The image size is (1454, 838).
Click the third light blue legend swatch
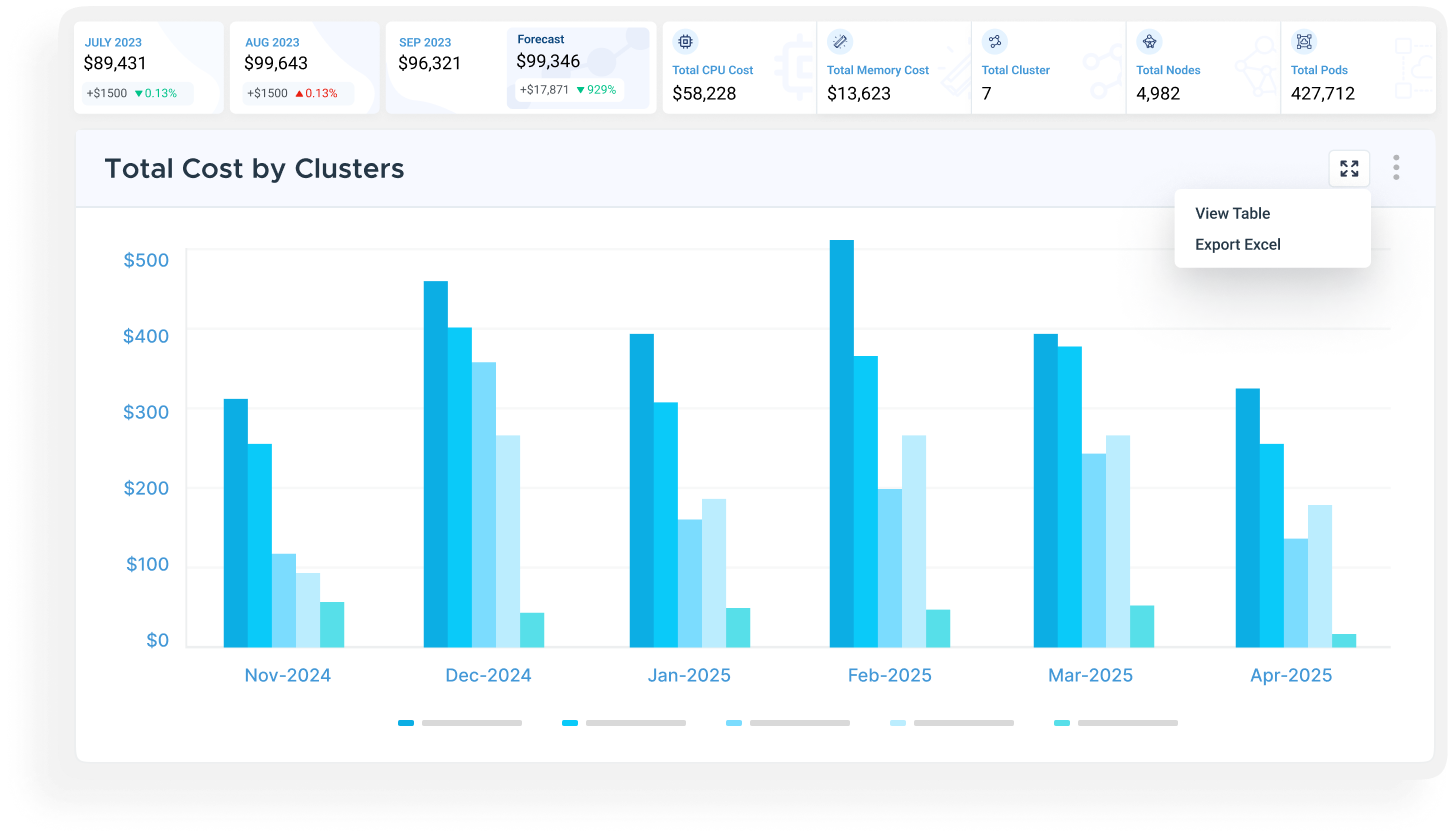734,722
